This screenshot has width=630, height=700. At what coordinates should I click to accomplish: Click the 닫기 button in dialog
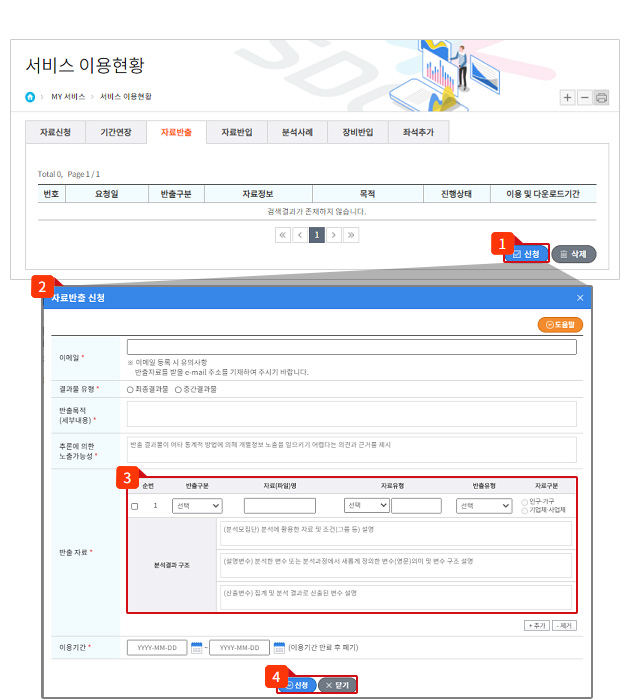338,685
